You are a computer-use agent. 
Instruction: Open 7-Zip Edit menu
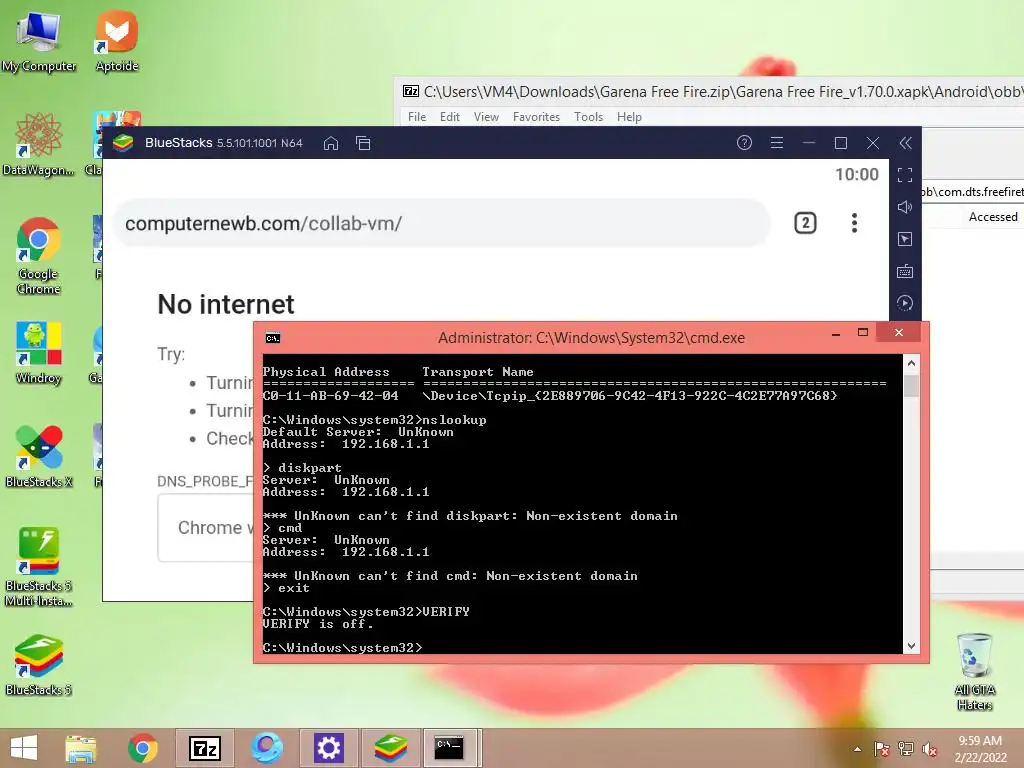coord(450,117)
